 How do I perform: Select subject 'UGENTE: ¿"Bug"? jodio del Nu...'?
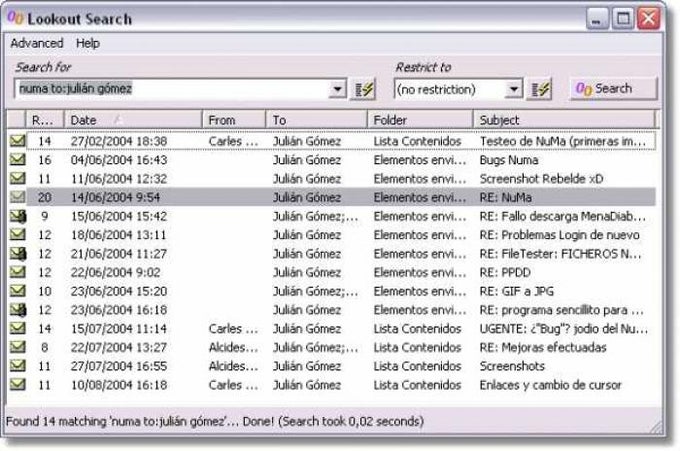tap(564, 329)
